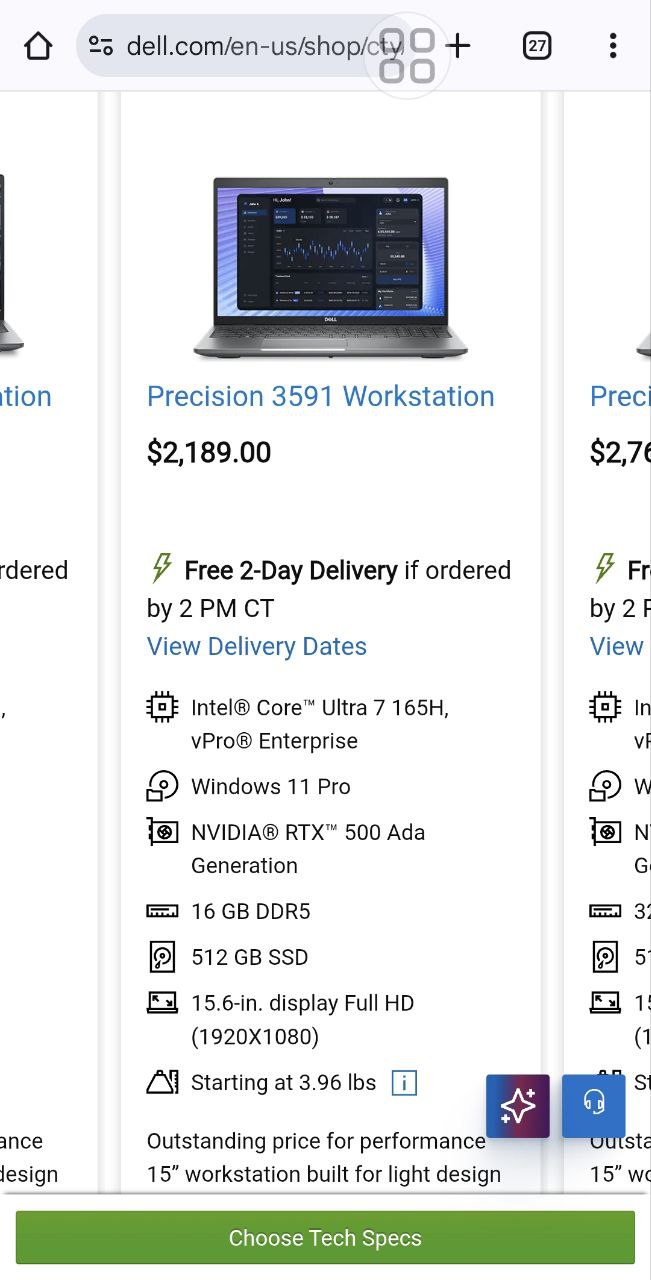The height and width of the screenshot is (1280, 651).
Task: Click View Delivery Dates link
Action: [257, 646]
